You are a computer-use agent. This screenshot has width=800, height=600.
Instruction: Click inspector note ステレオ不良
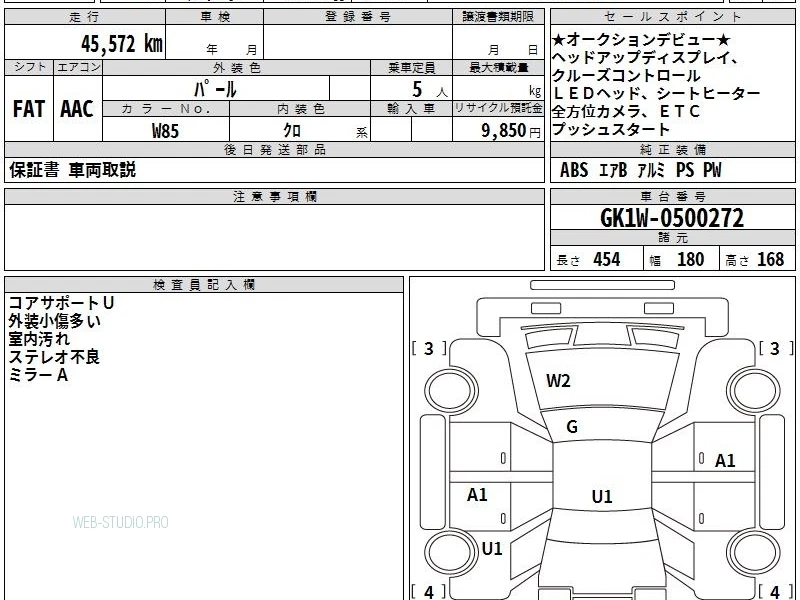54,357
